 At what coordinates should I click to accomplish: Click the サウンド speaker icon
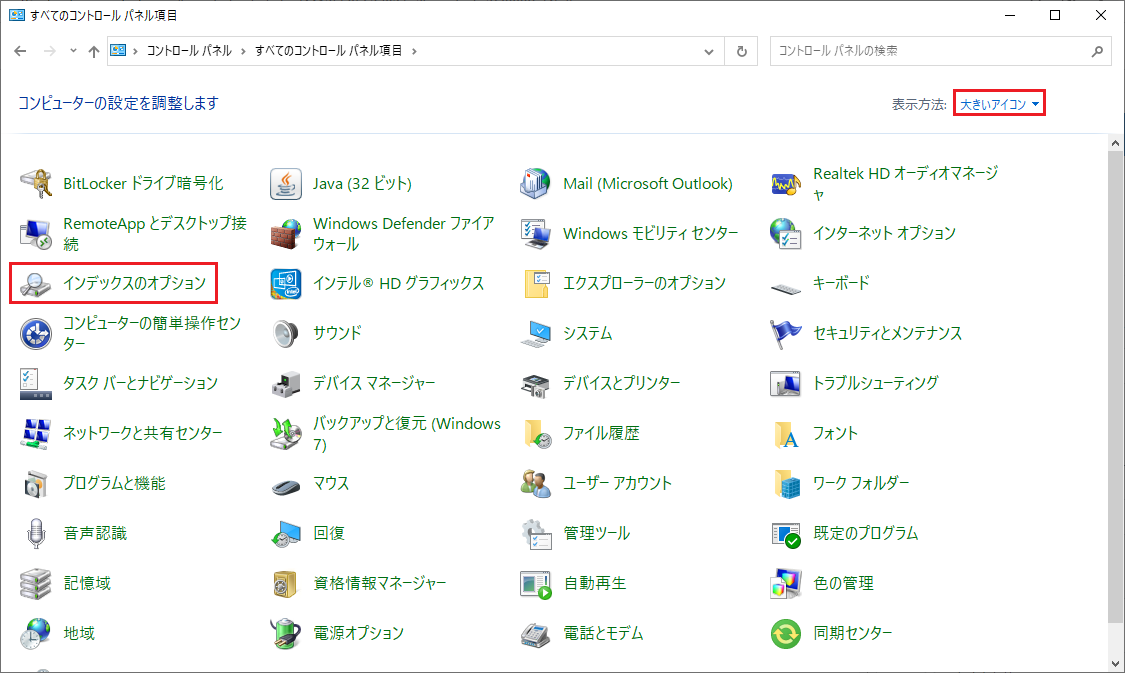(x=286, y=333)
